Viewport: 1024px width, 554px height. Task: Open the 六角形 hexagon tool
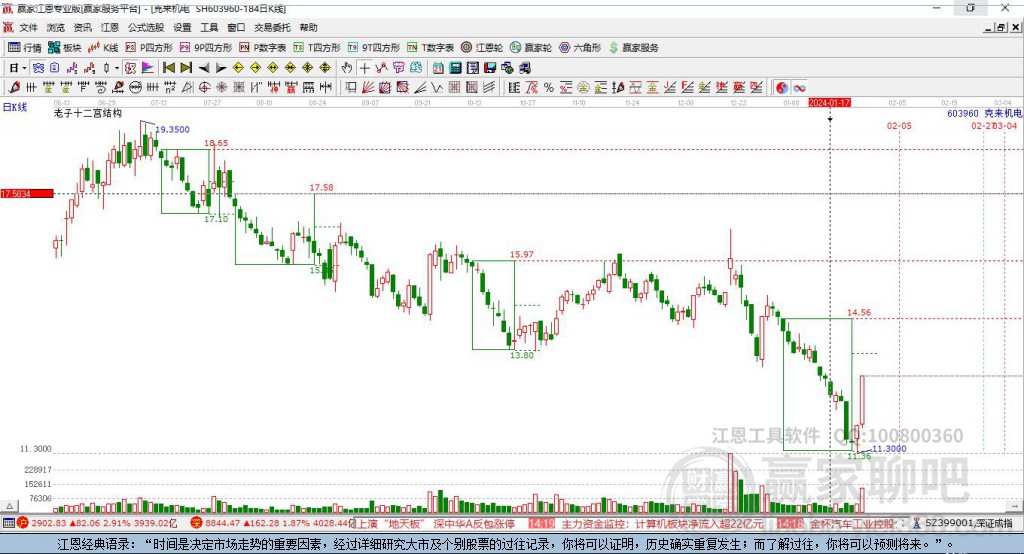pyautogui.click(x=580, y=48)
